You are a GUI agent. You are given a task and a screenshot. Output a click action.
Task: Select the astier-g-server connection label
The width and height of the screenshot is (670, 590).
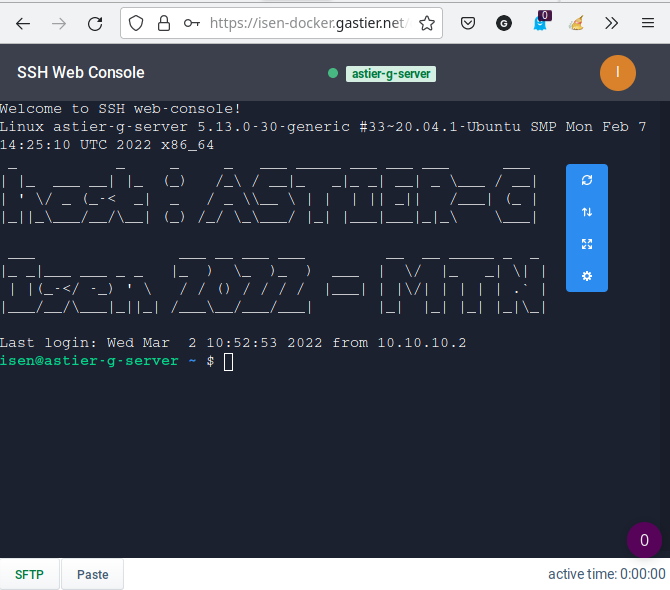pos(390,73)
